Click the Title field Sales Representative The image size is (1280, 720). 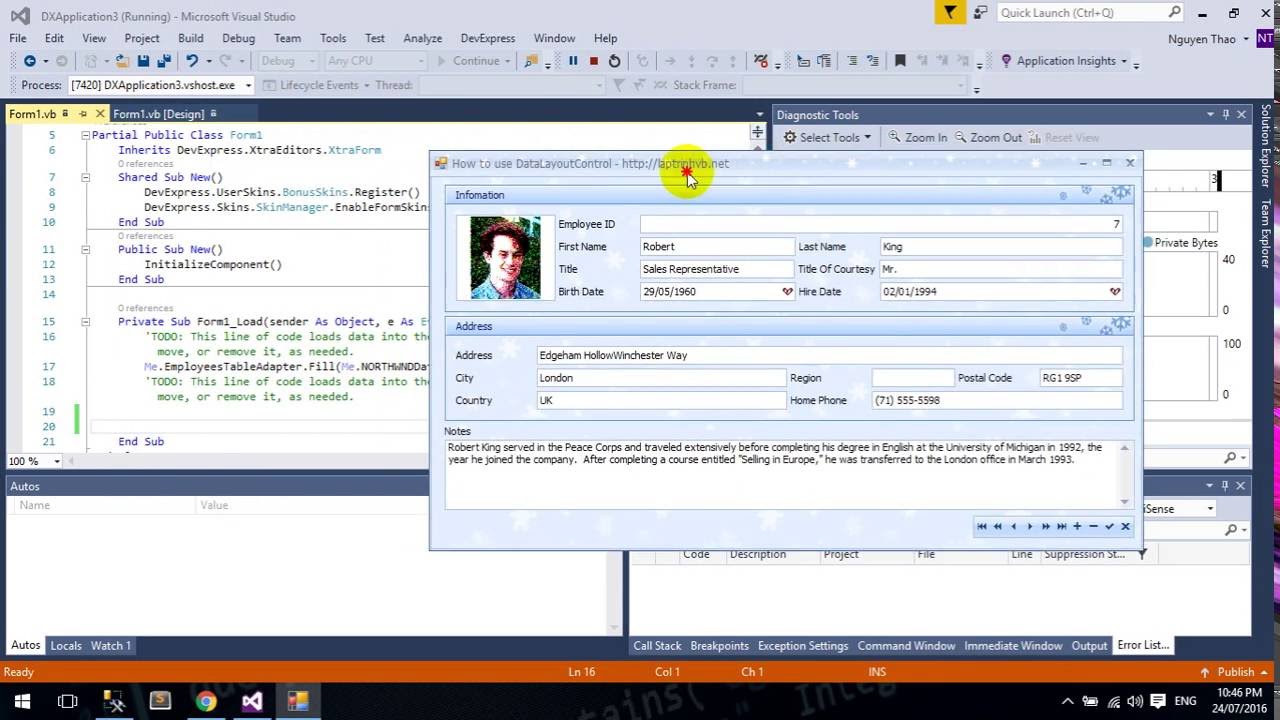coord(717,269)
